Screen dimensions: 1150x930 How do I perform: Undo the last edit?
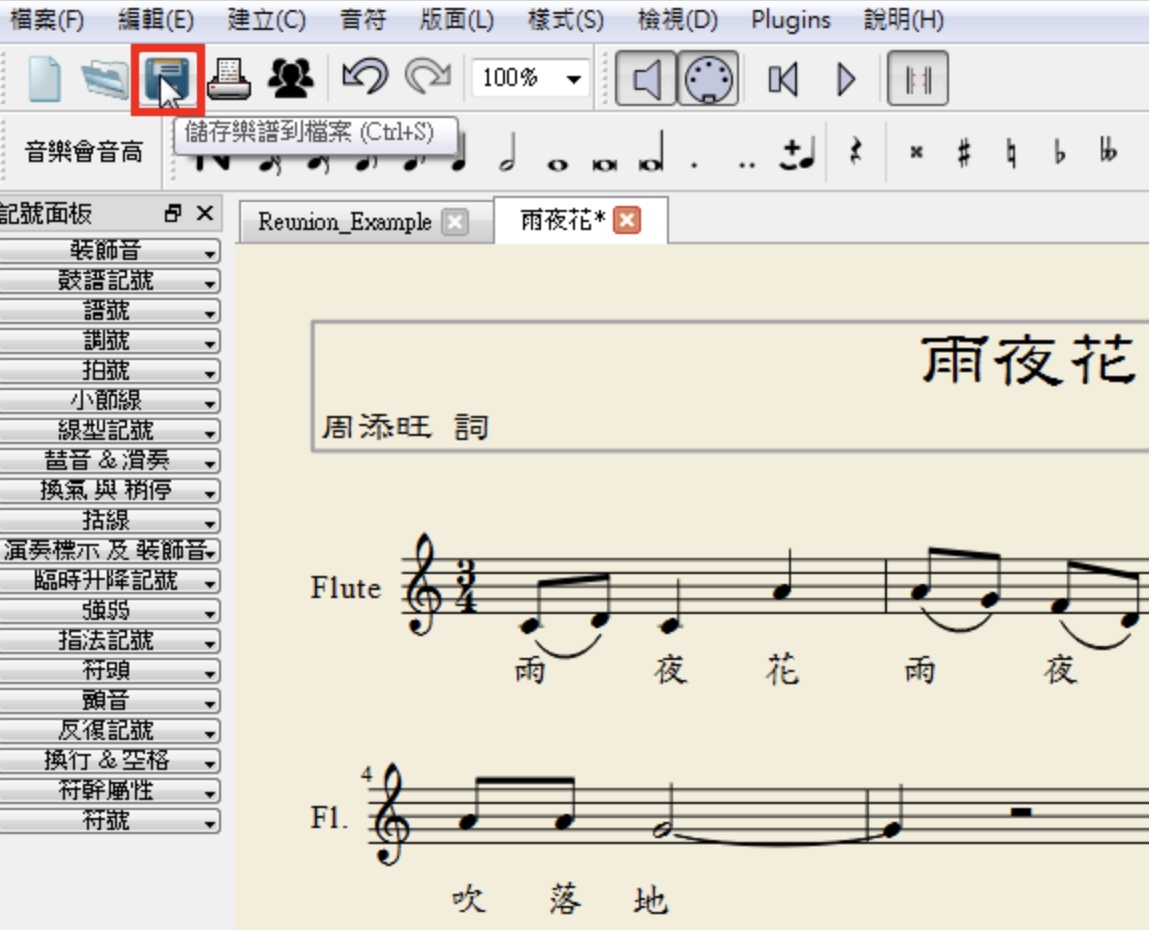[365, 77]
